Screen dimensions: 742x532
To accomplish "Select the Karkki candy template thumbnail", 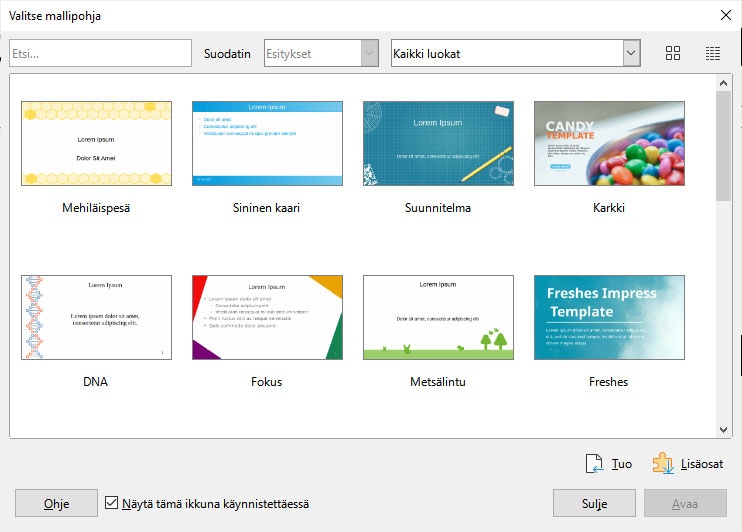I will 609,143.
